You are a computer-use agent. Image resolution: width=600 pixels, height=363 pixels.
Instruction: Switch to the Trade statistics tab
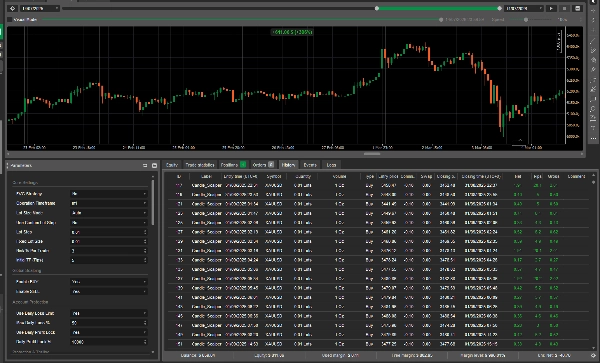pos(199,165)
